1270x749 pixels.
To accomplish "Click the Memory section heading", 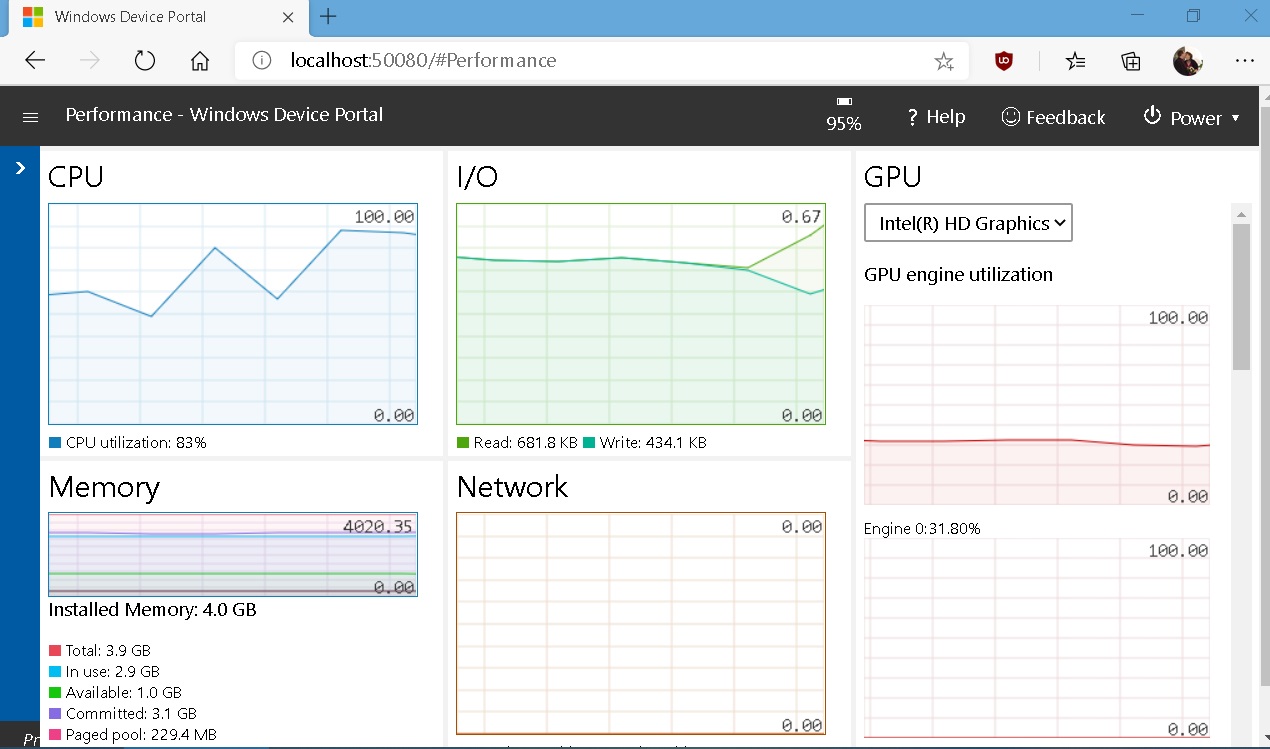I will 104,487.
